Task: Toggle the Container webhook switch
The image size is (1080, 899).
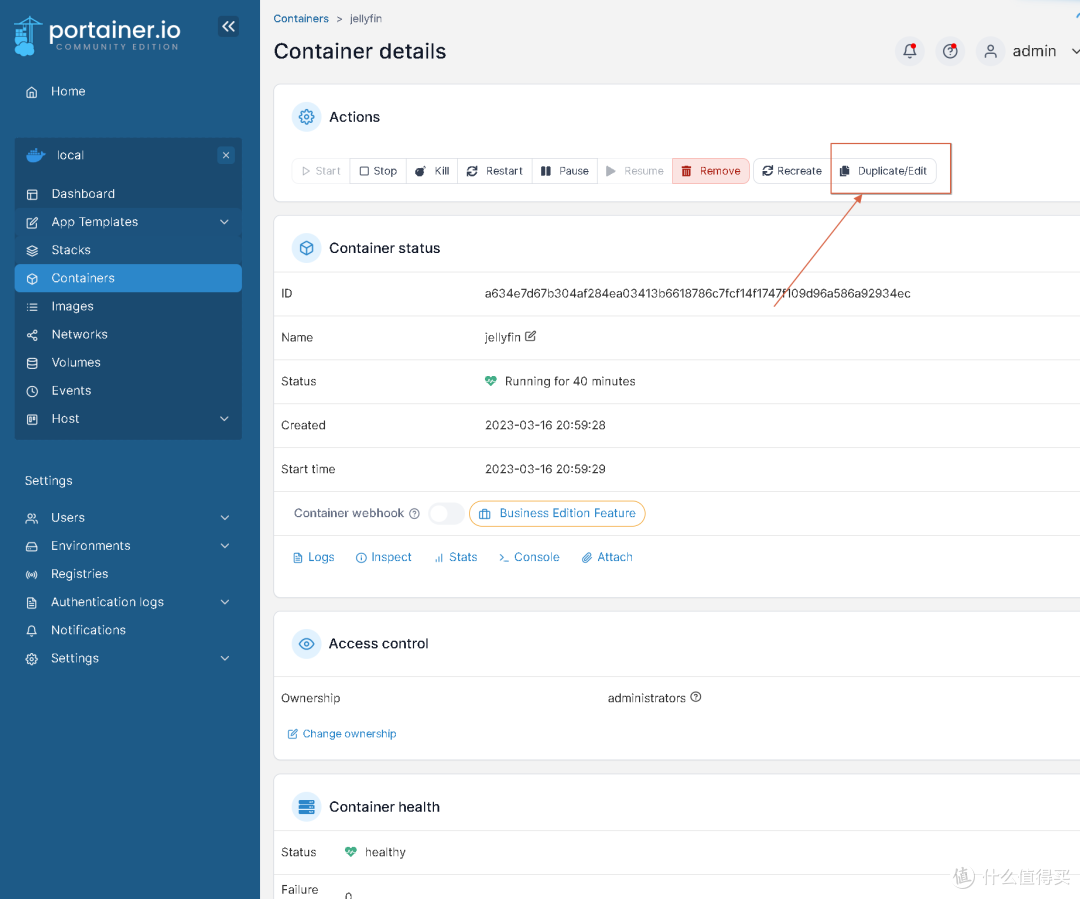Action: (x=446, y=513)
